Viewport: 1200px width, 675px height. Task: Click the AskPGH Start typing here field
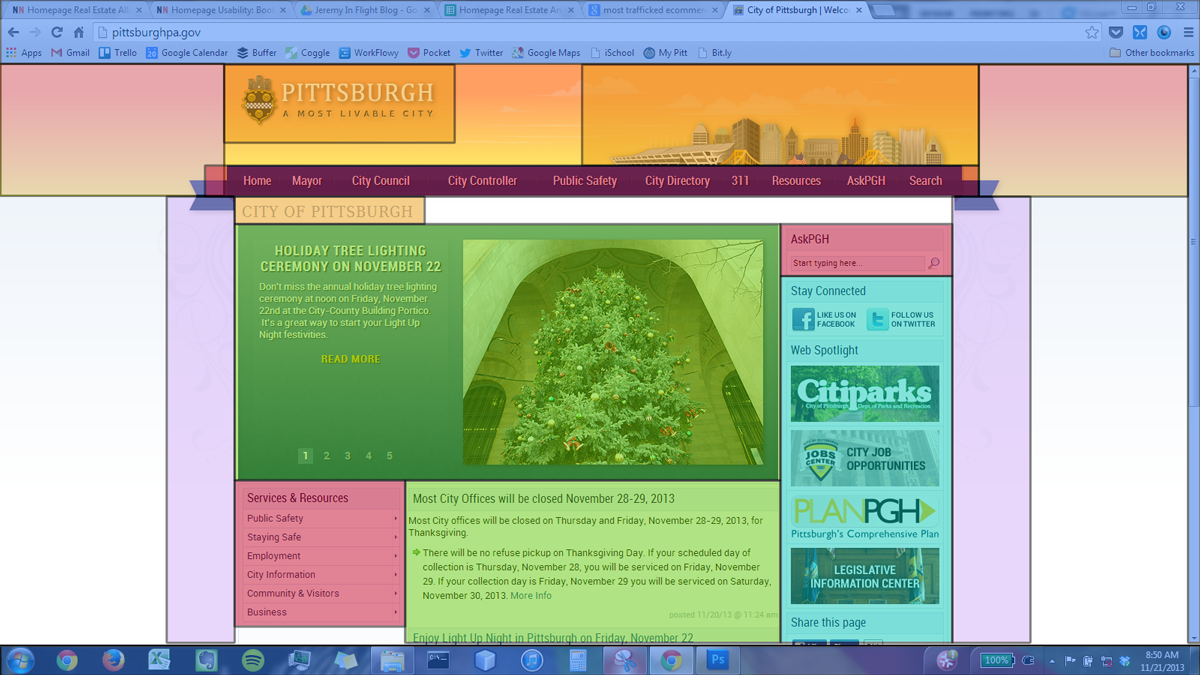coord(857,263)
